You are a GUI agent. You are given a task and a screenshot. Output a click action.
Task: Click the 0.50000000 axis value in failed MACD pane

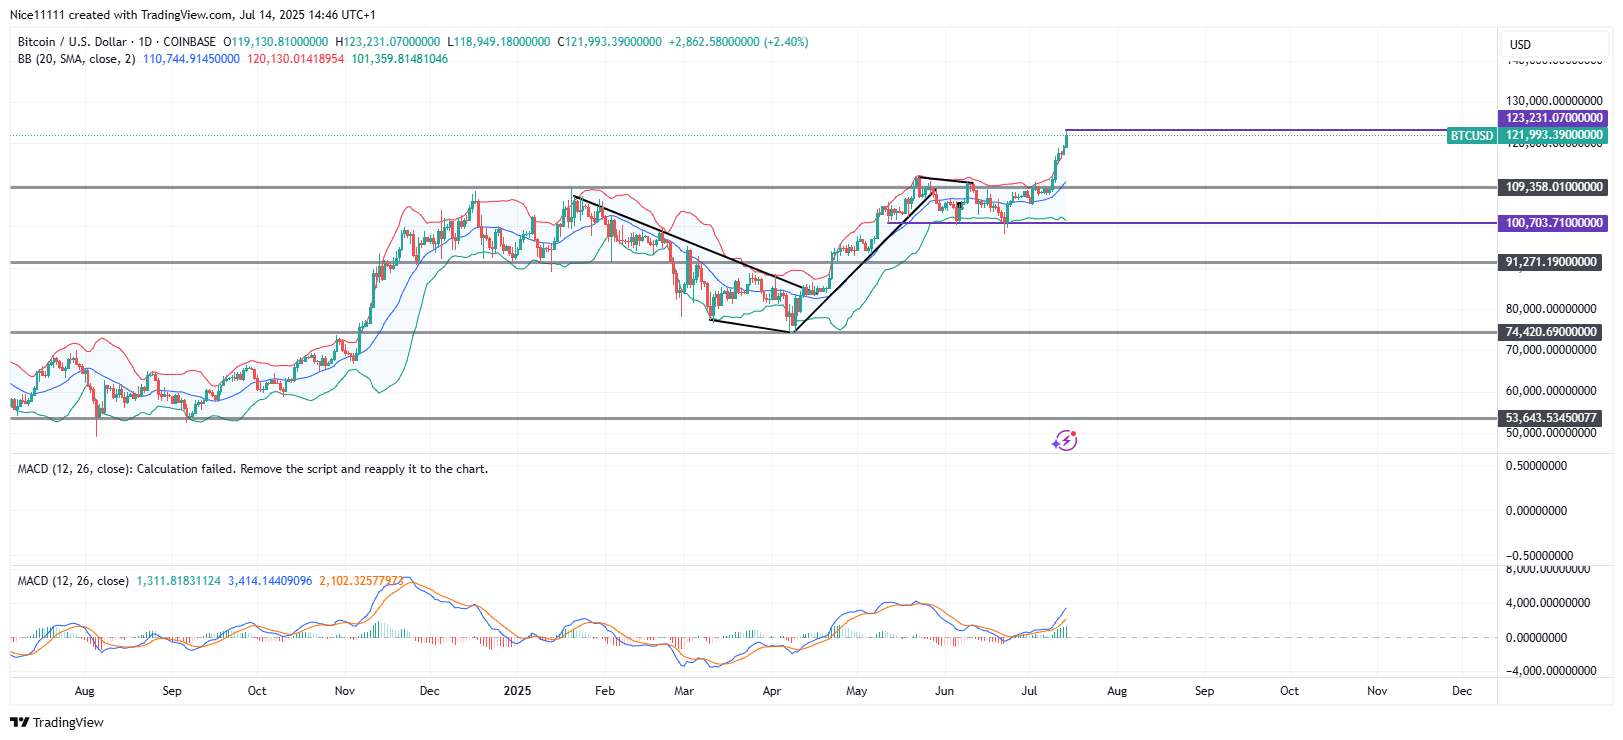tap(1537, 466)
